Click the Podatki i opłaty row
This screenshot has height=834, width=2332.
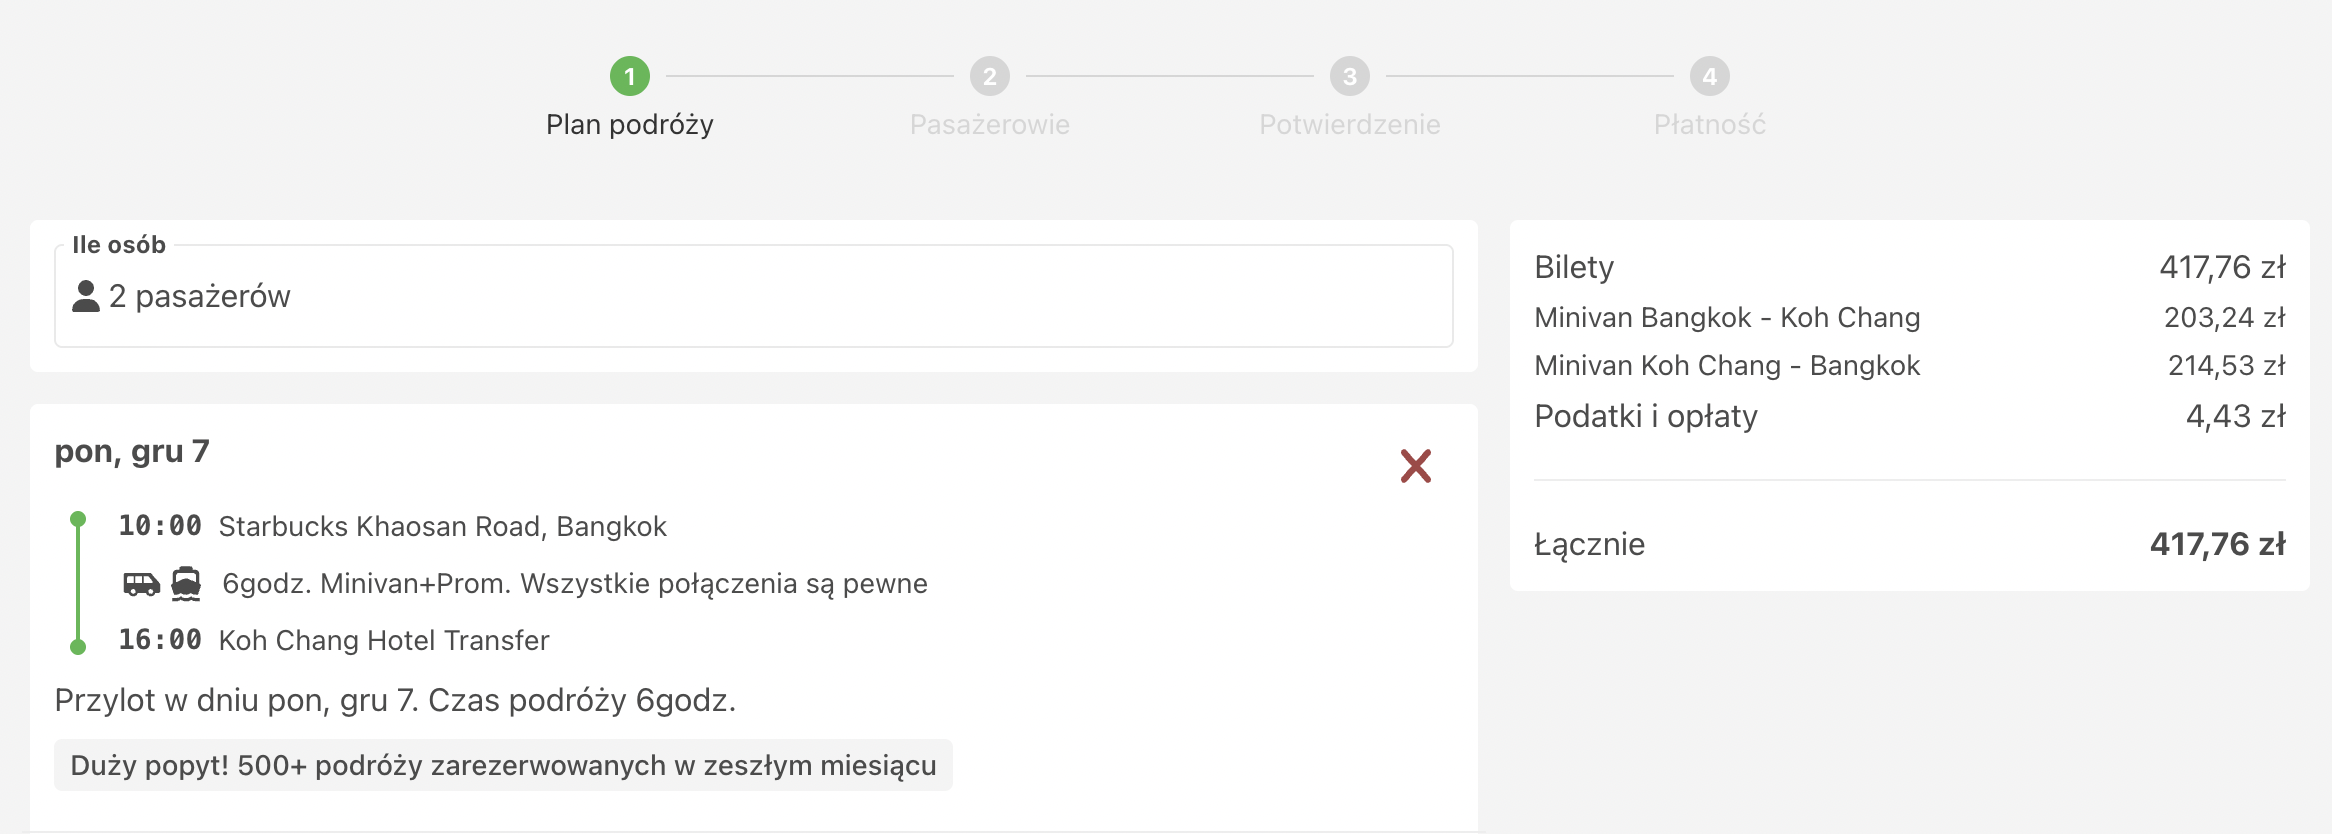click(1910, 416)
